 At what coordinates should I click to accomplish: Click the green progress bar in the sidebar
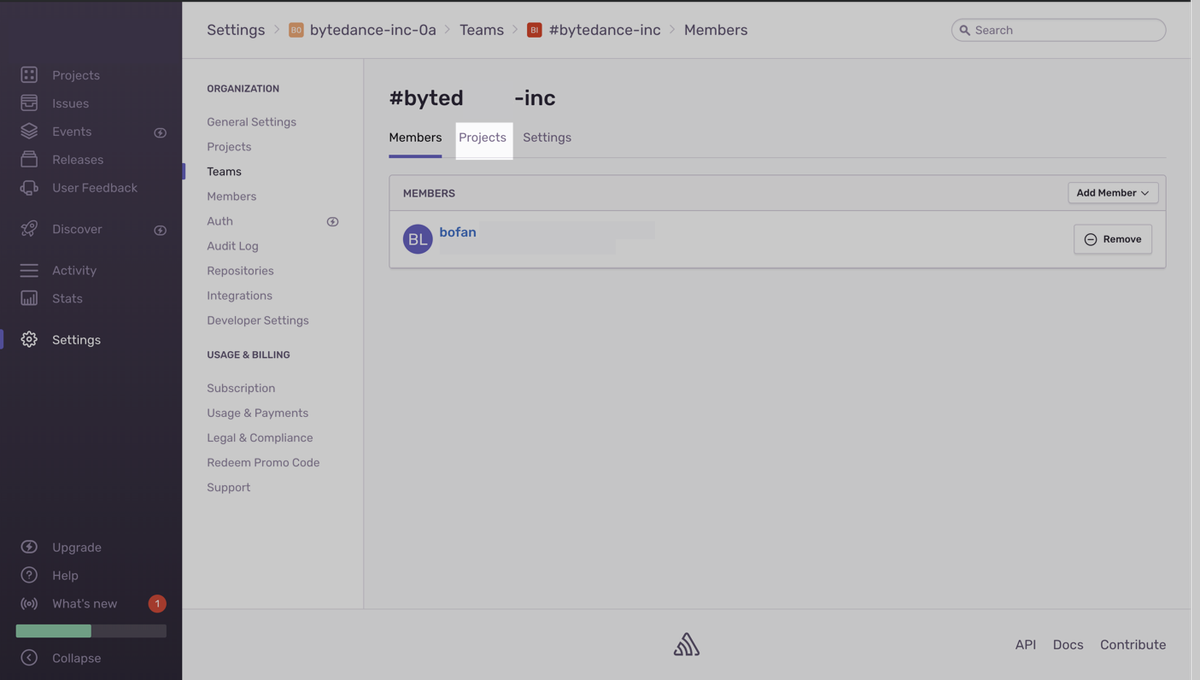(54, 631)
